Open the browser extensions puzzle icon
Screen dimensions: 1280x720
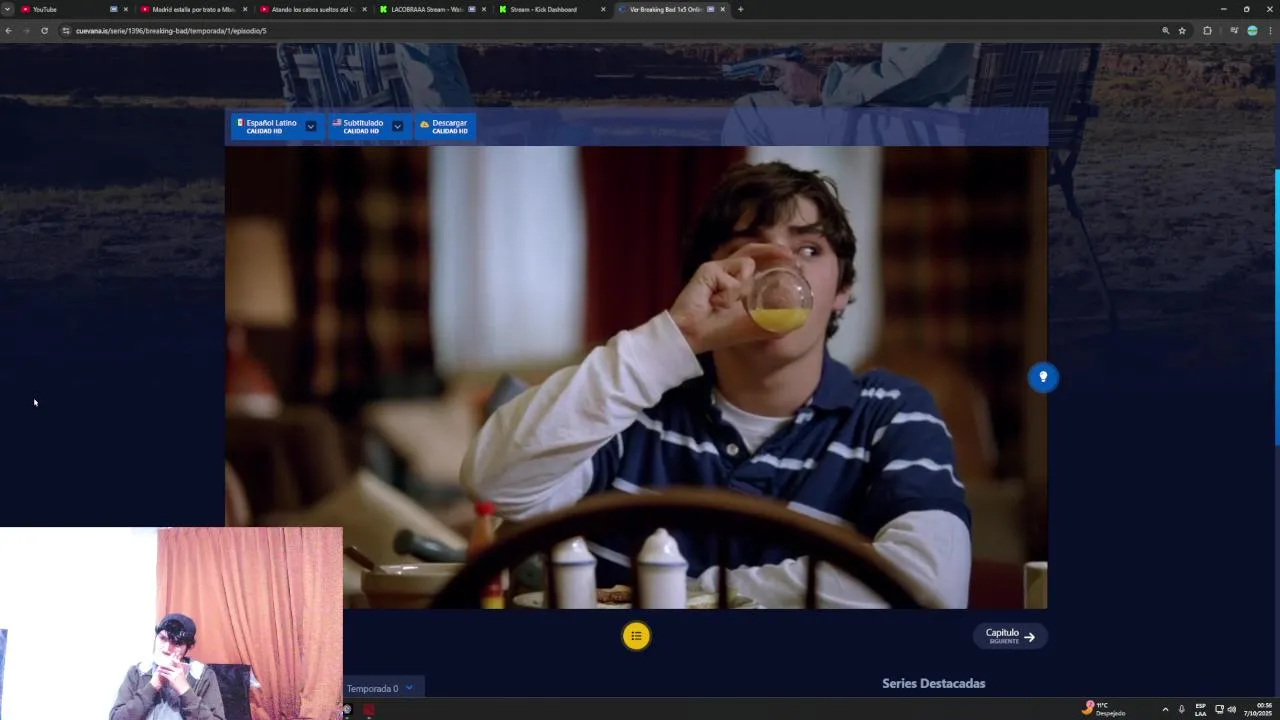(1207, 31)
